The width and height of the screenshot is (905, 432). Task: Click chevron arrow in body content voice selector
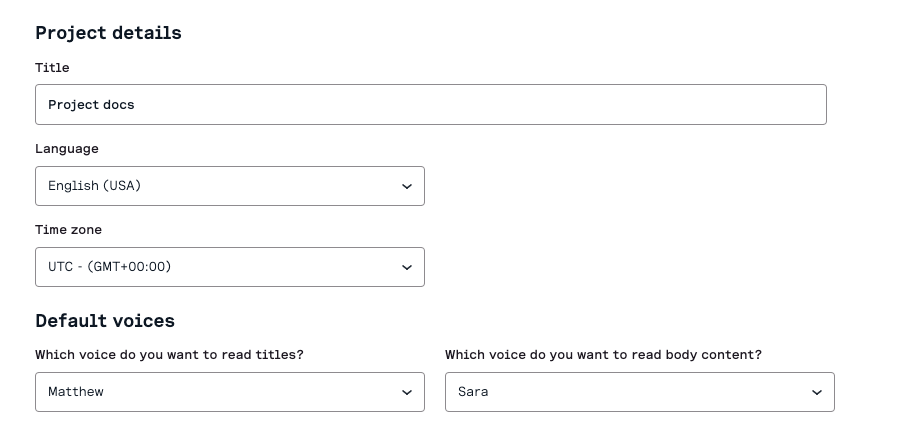point(817,392)
